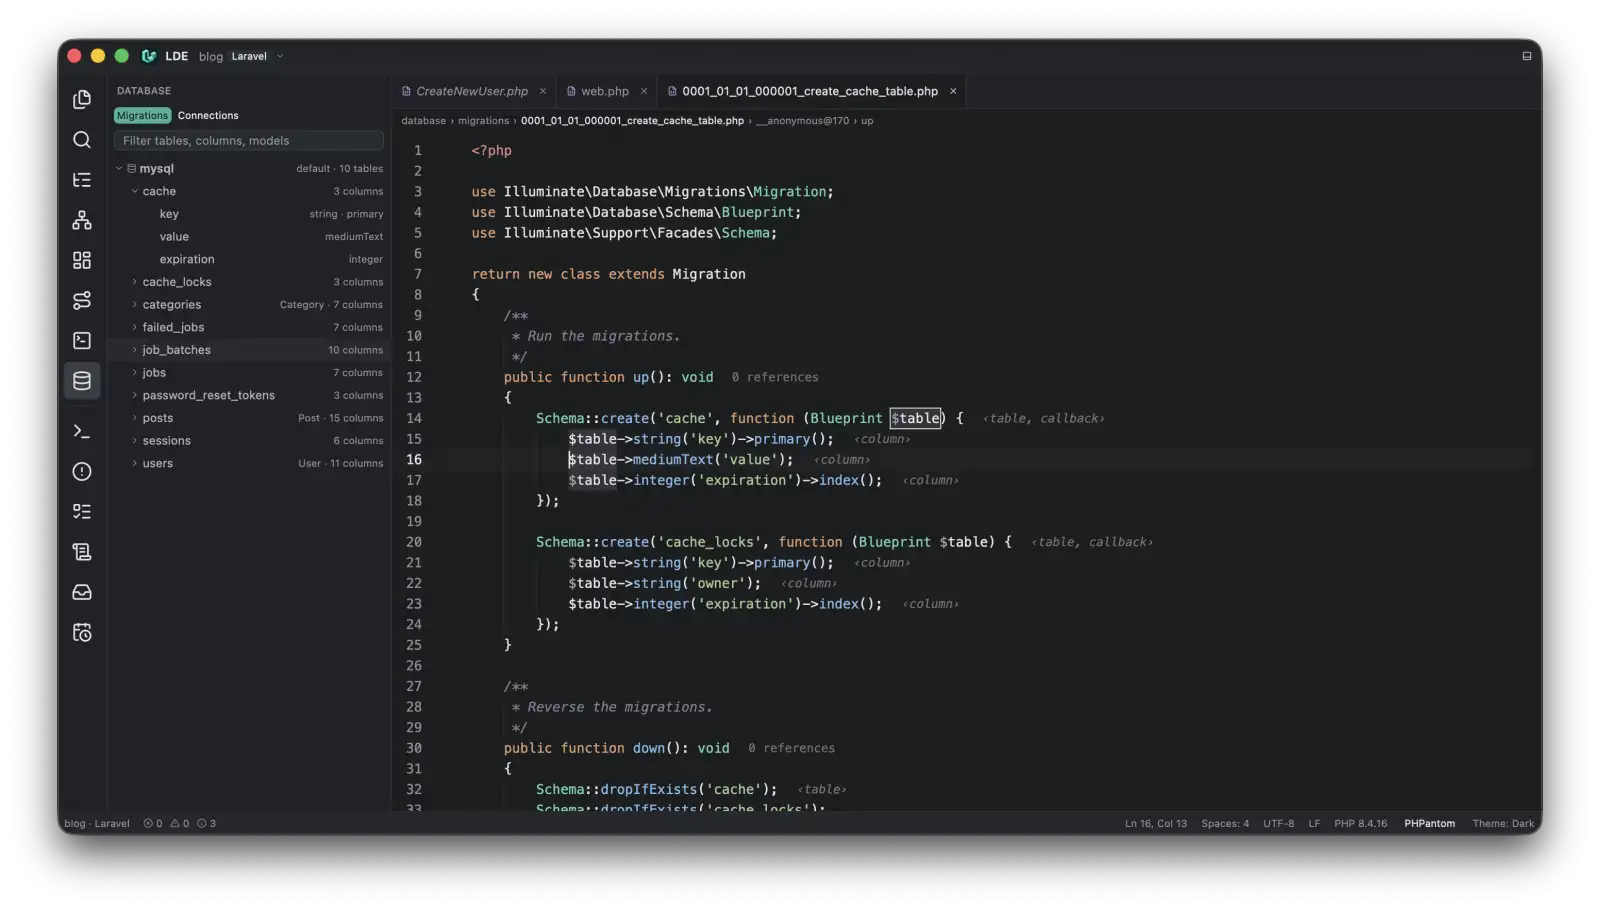
Task: Click Theme: Dark in status bar
Action: [1503, 824]
